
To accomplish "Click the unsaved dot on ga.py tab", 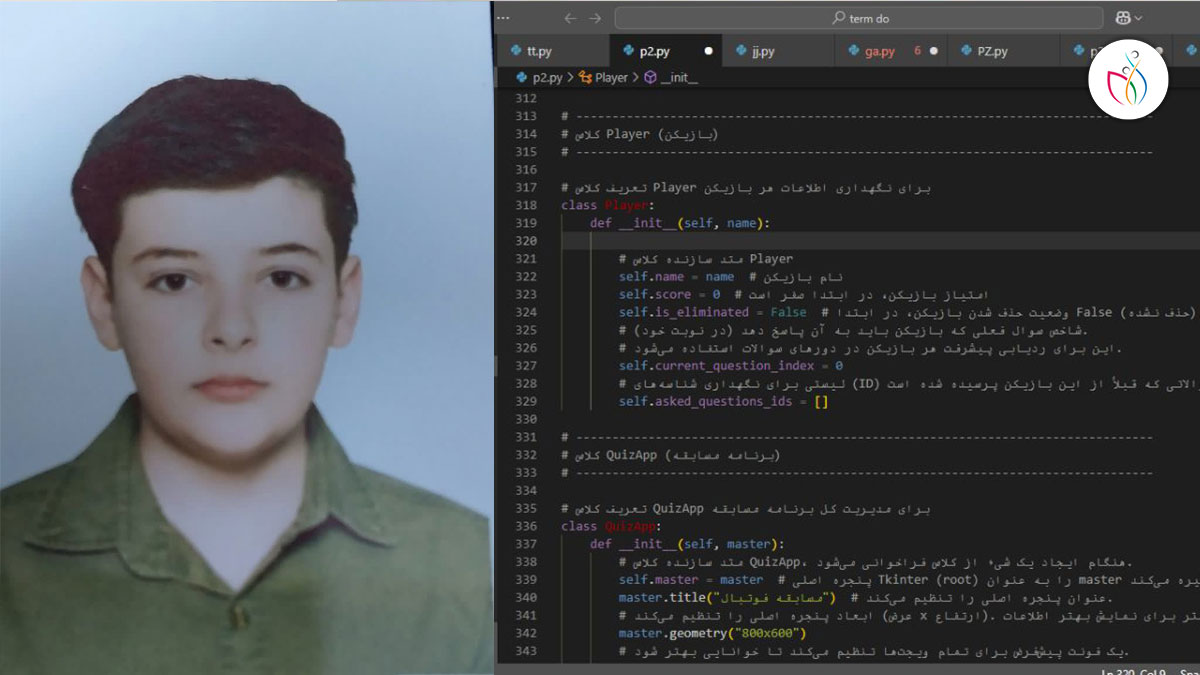I will (x=933, y=51).
